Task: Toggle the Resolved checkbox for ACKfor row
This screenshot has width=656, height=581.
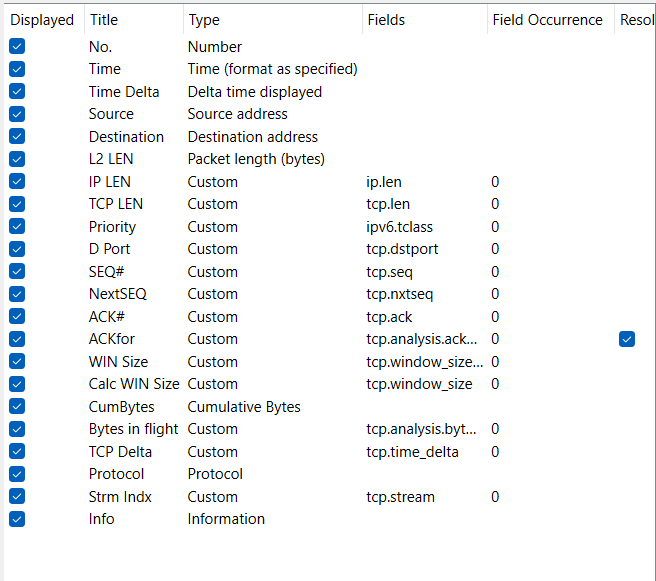Action: coord(626,339)
